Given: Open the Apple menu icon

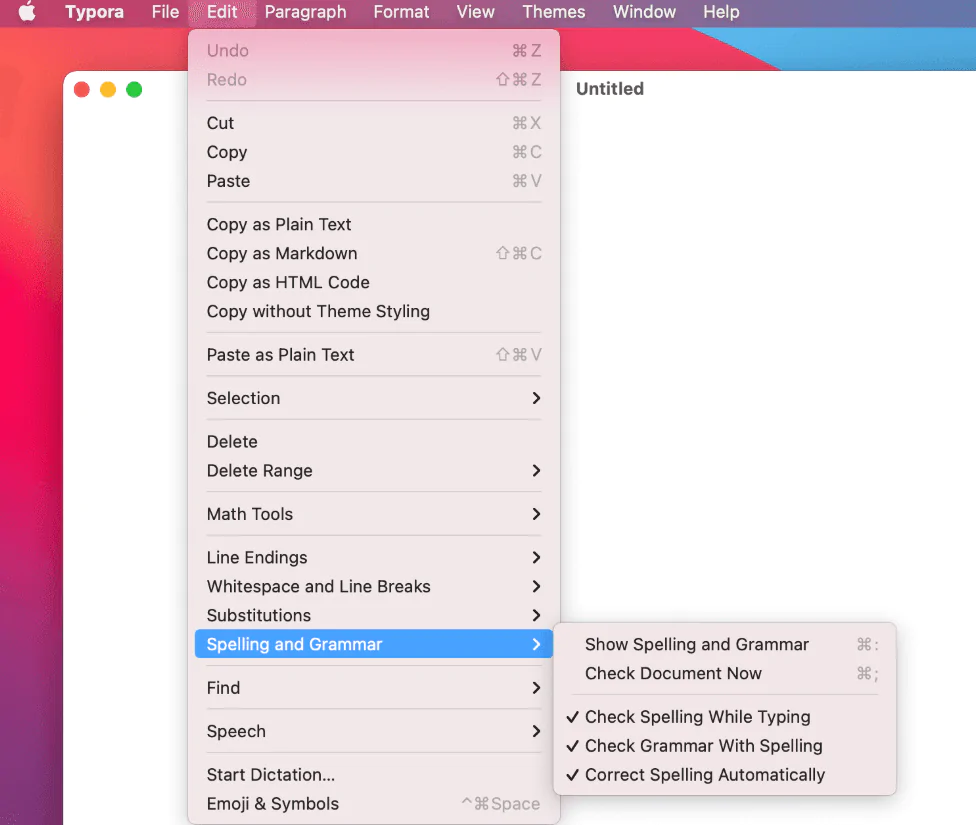Looking at the screenshot, I should tap(27, 12).
